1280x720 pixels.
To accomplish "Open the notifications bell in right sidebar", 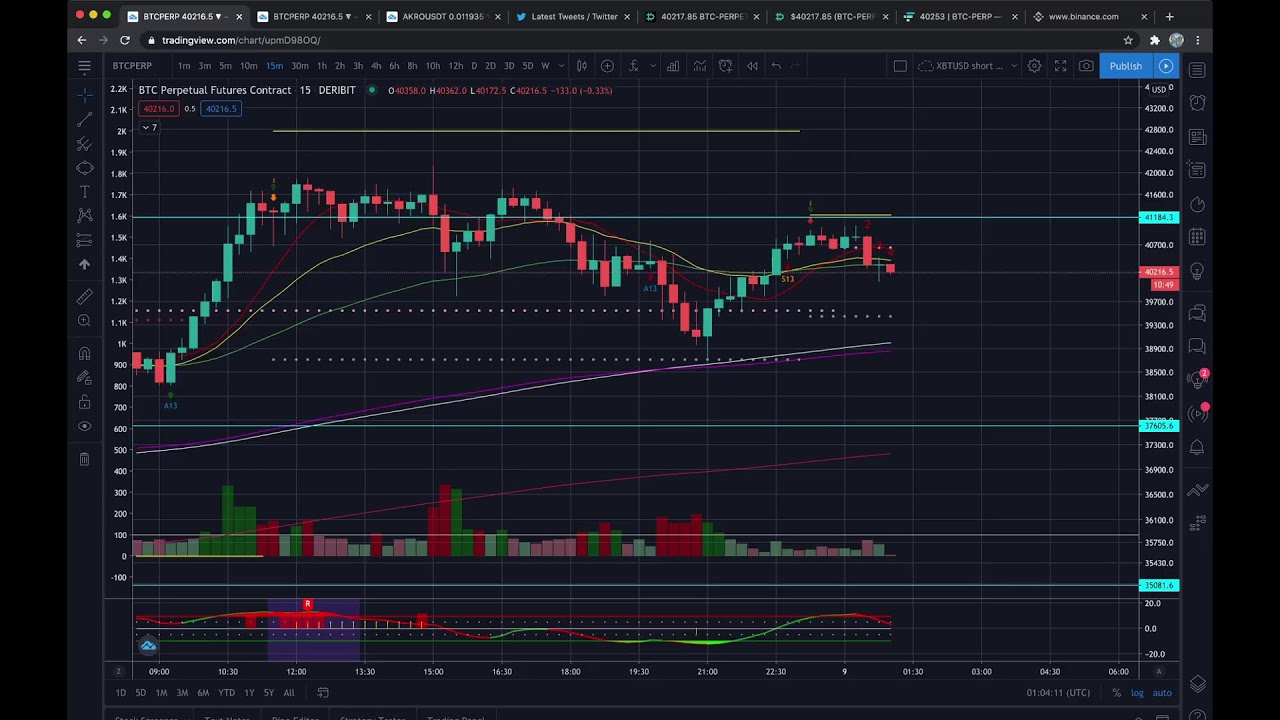I will tap(1197, 448).
